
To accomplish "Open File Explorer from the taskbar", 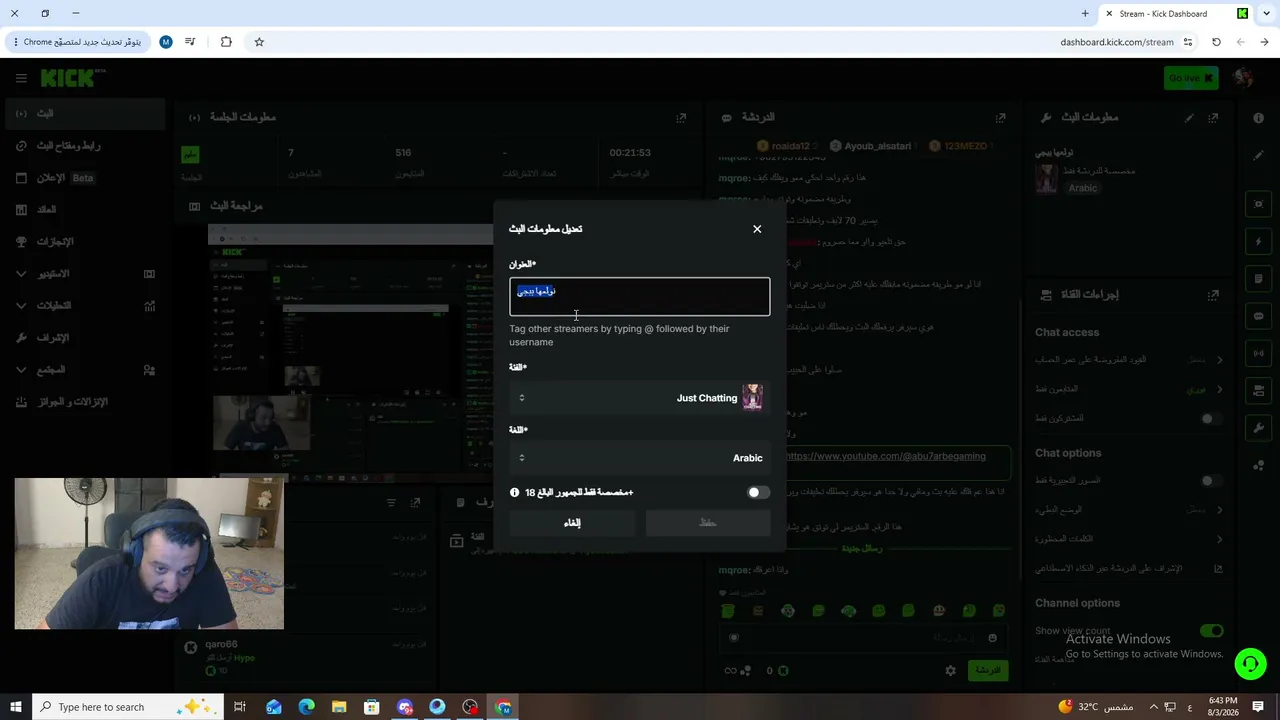I will click(x=339, y=707).
